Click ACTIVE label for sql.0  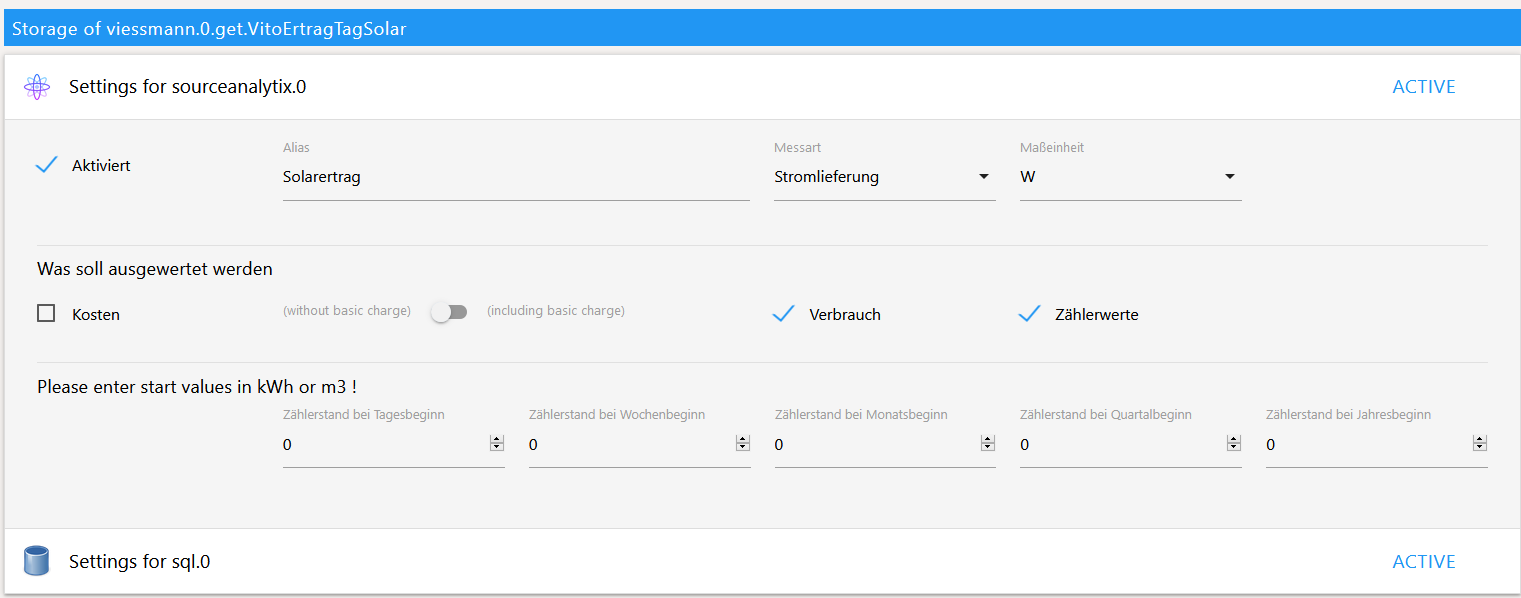pyautogui.click(x=1424, y=562)
